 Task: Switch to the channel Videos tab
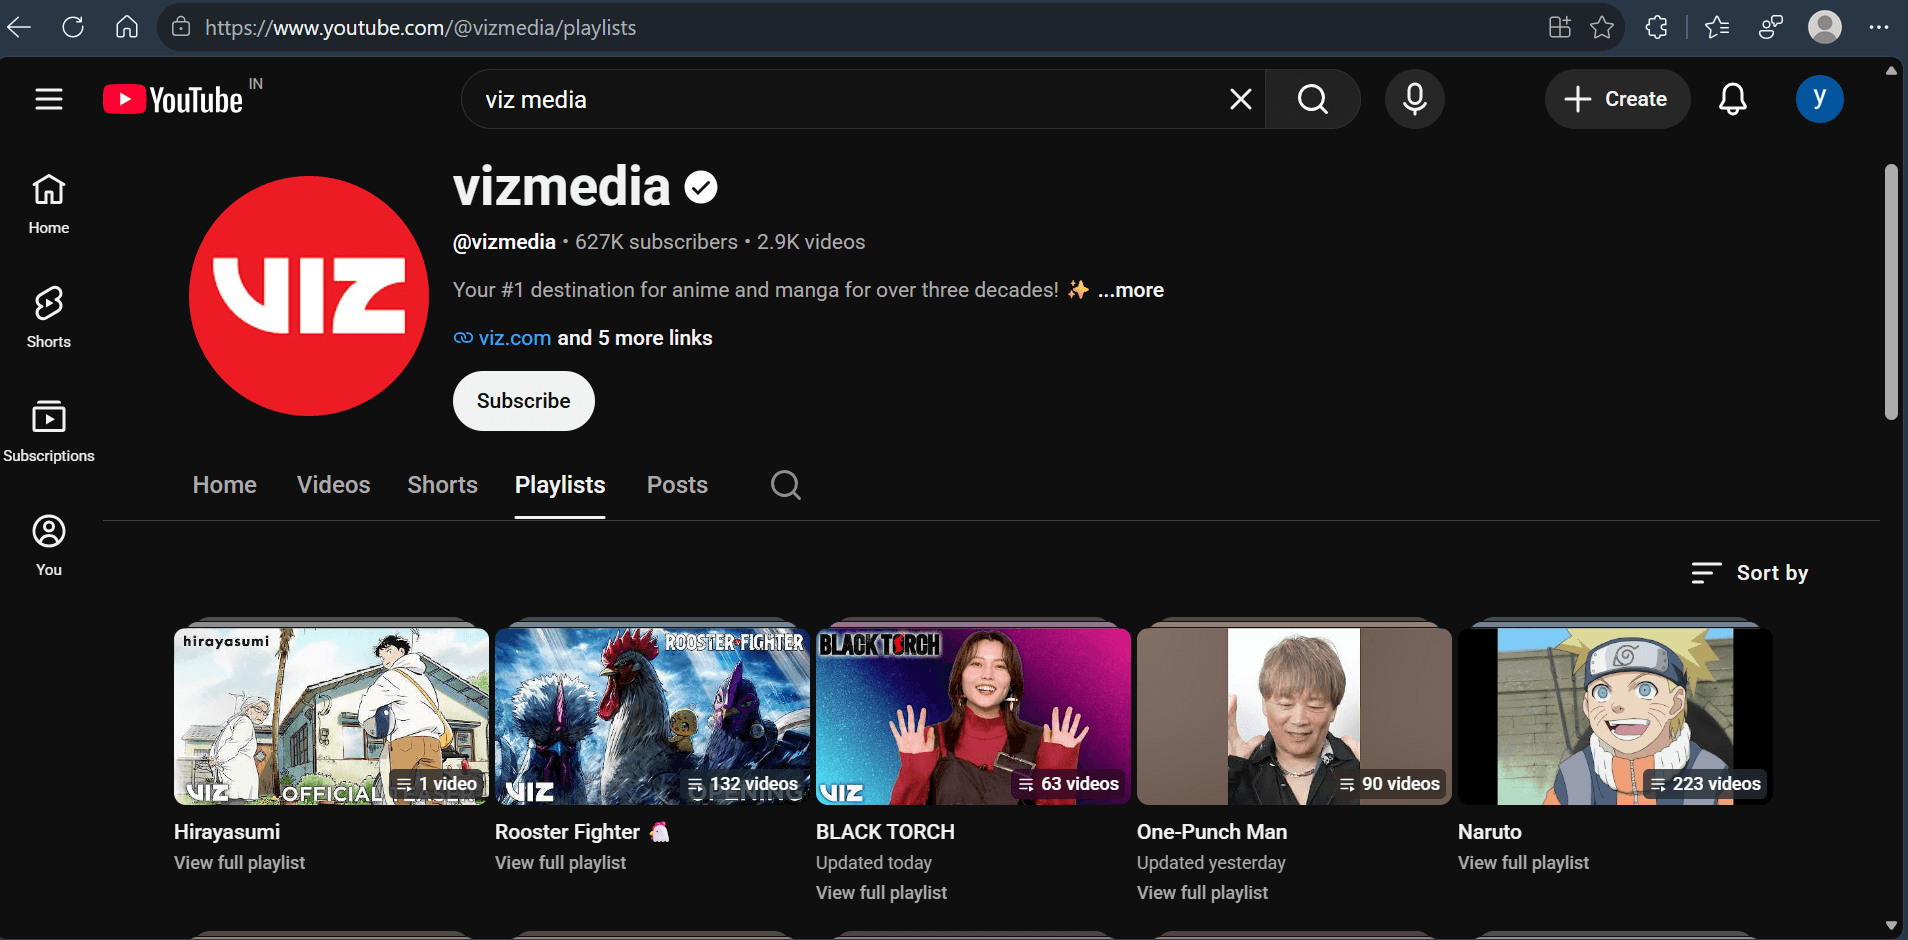pos(334,485)
